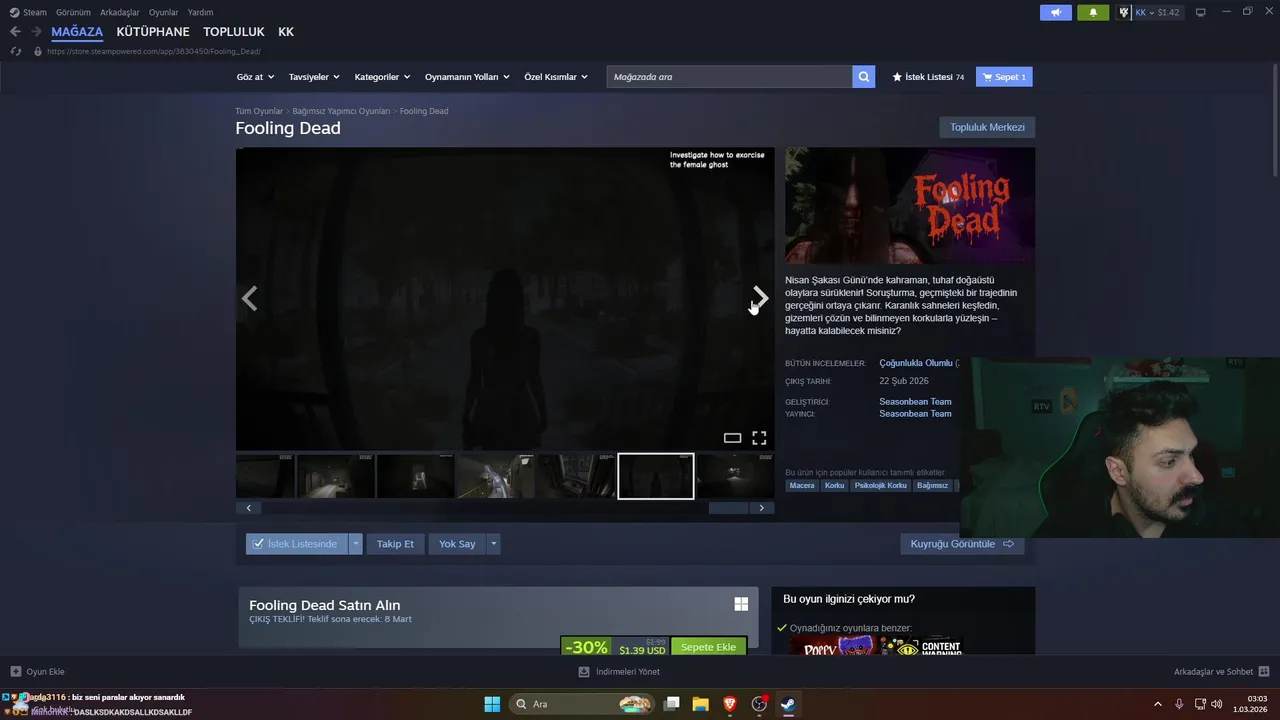Open OBS Studio from taskbar
Viewport: 1280px width, 720px height.
coord(759,704)
